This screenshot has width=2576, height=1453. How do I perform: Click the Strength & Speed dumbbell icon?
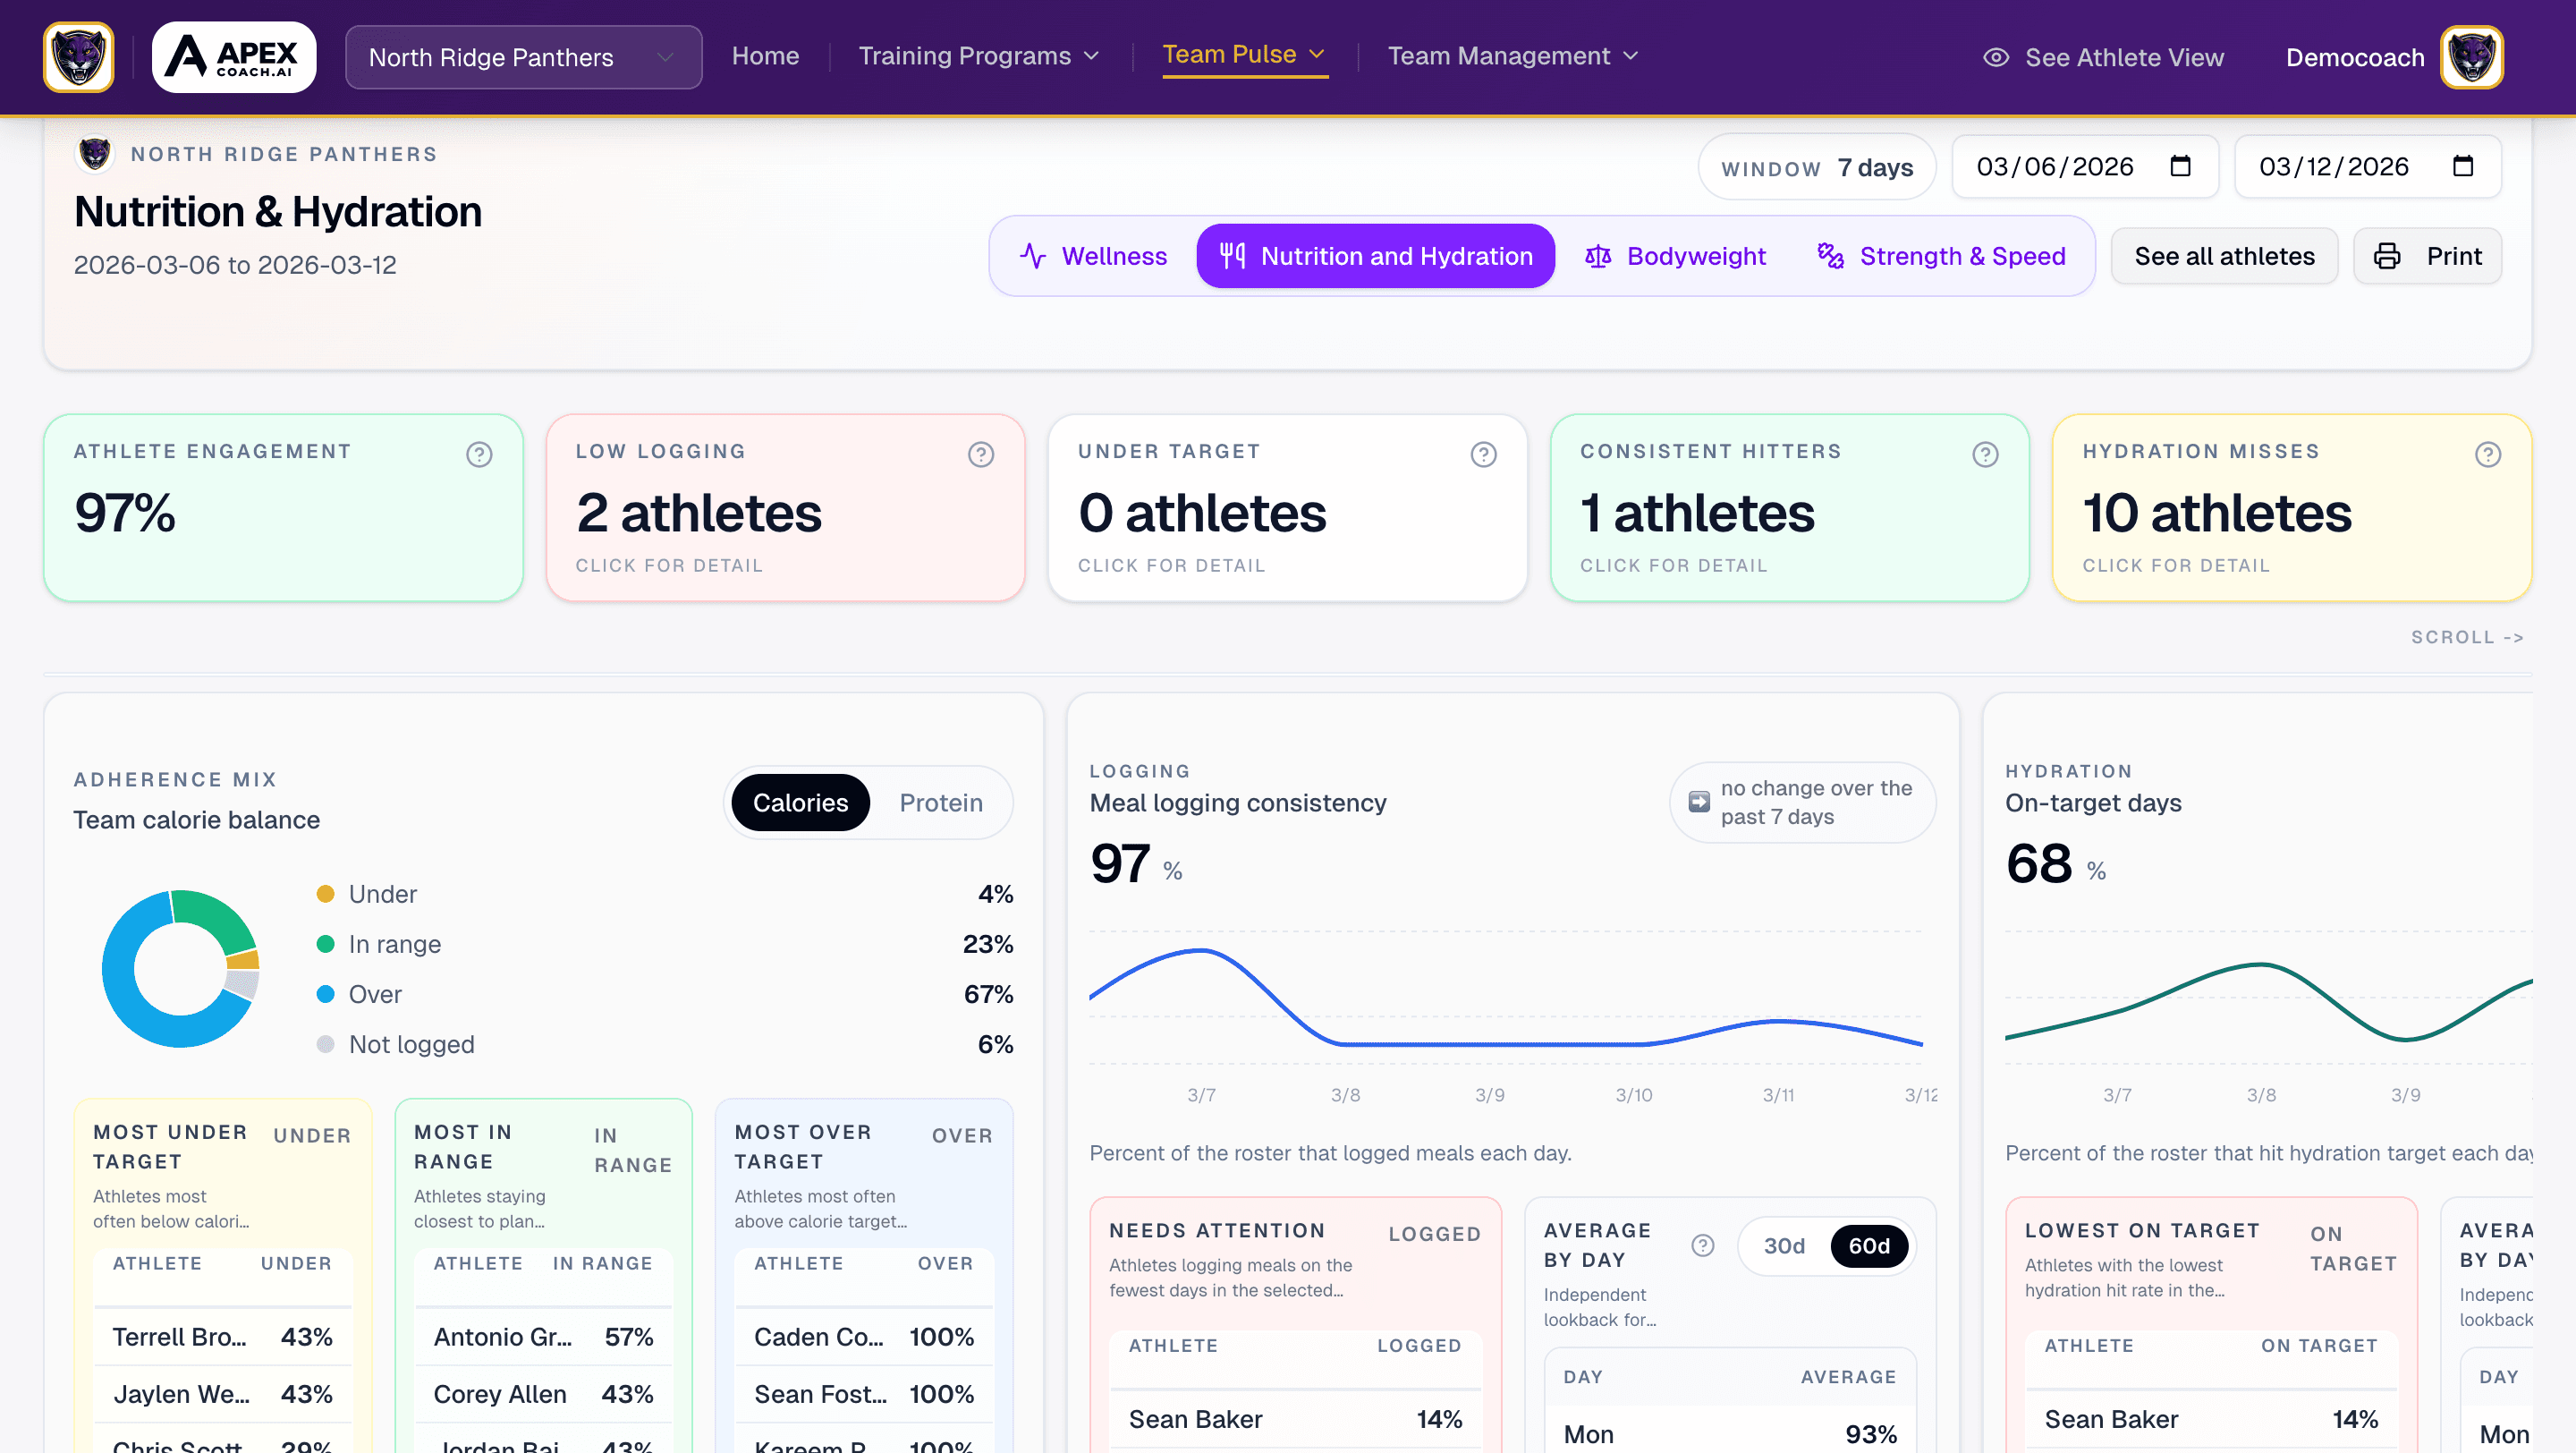coord(1831,256)
